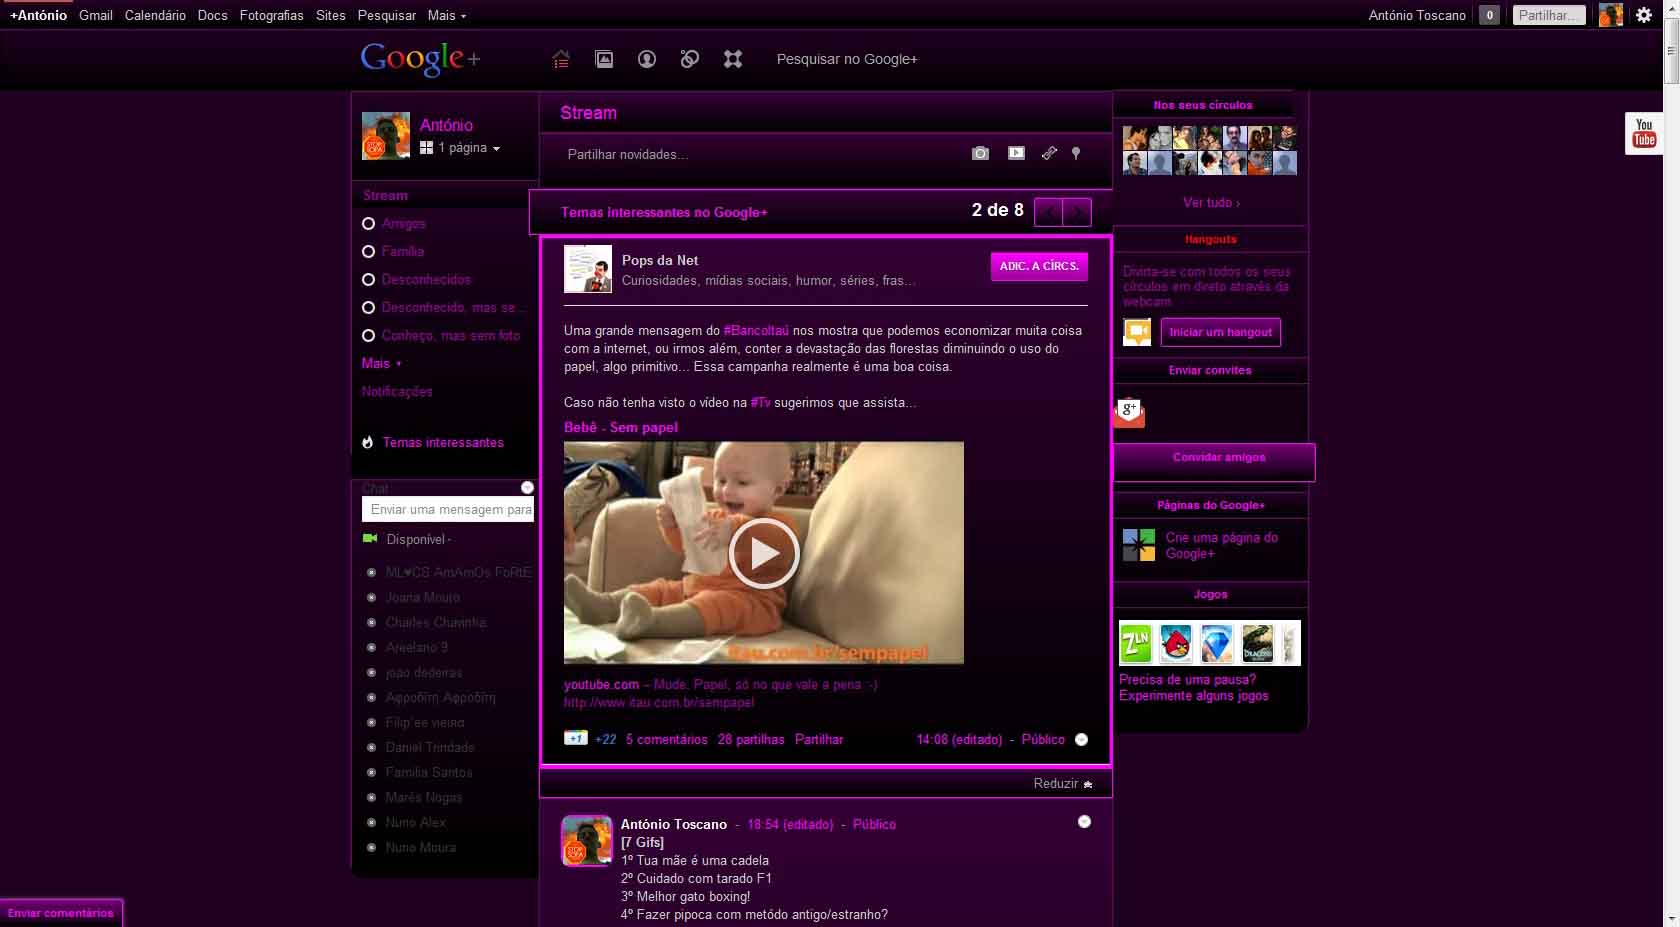Go to previous interesting theme
The height and width of the screenshot is (927, 1680).
1048,212
